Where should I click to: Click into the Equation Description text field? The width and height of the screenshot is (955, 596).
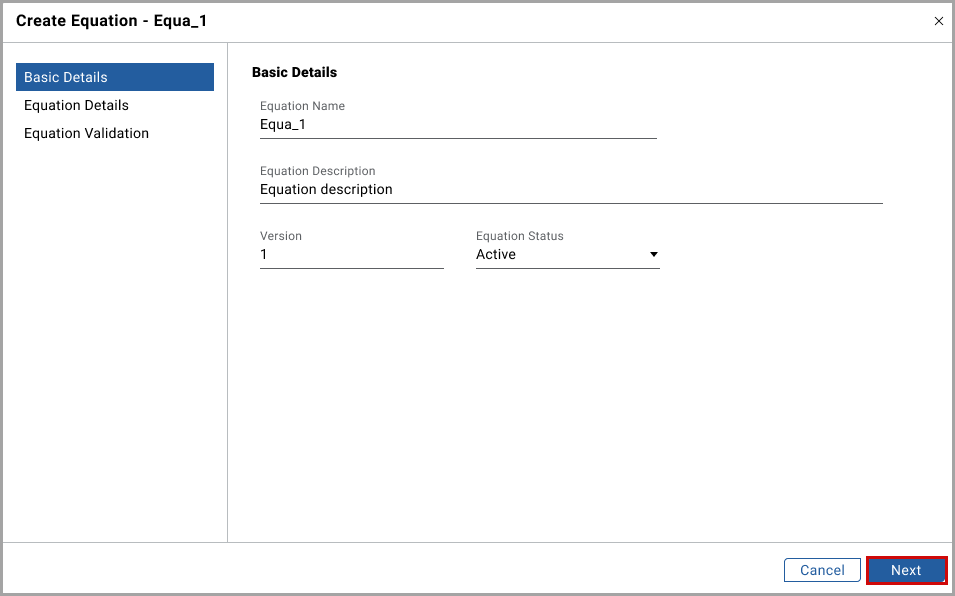click(x=570, y=190)
